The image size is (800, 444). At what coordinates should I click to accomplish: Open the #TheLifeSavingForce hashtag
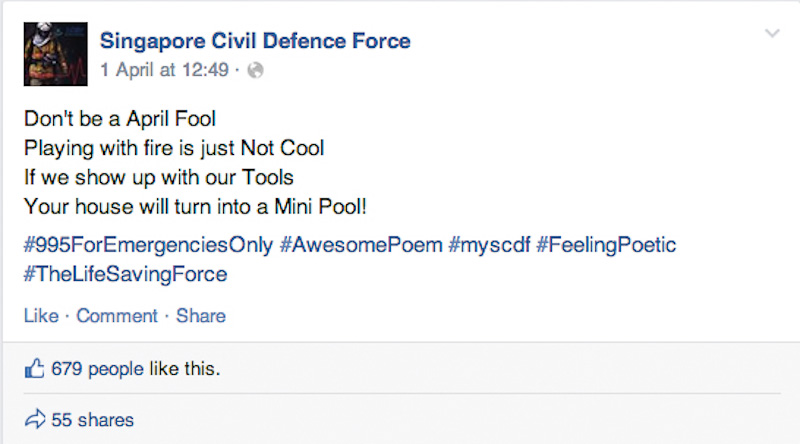pos(126,274)
